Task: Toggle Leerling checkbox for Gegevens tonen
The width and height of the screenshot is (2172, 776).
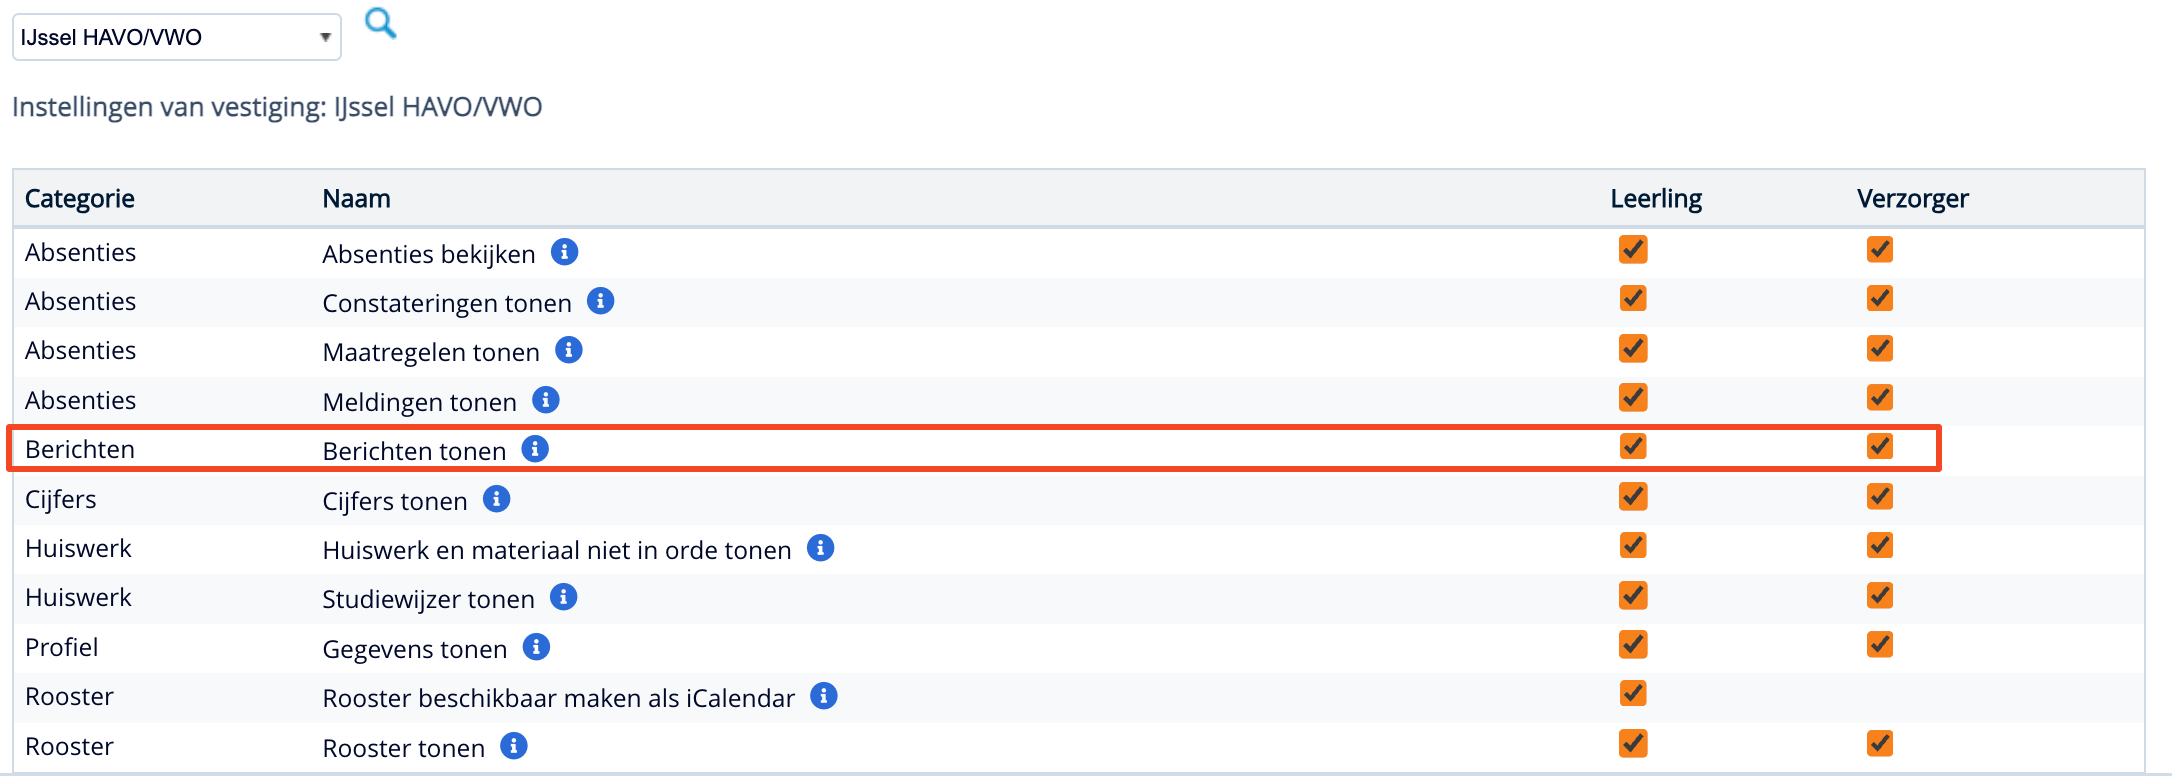Action: click(1633, 644)
